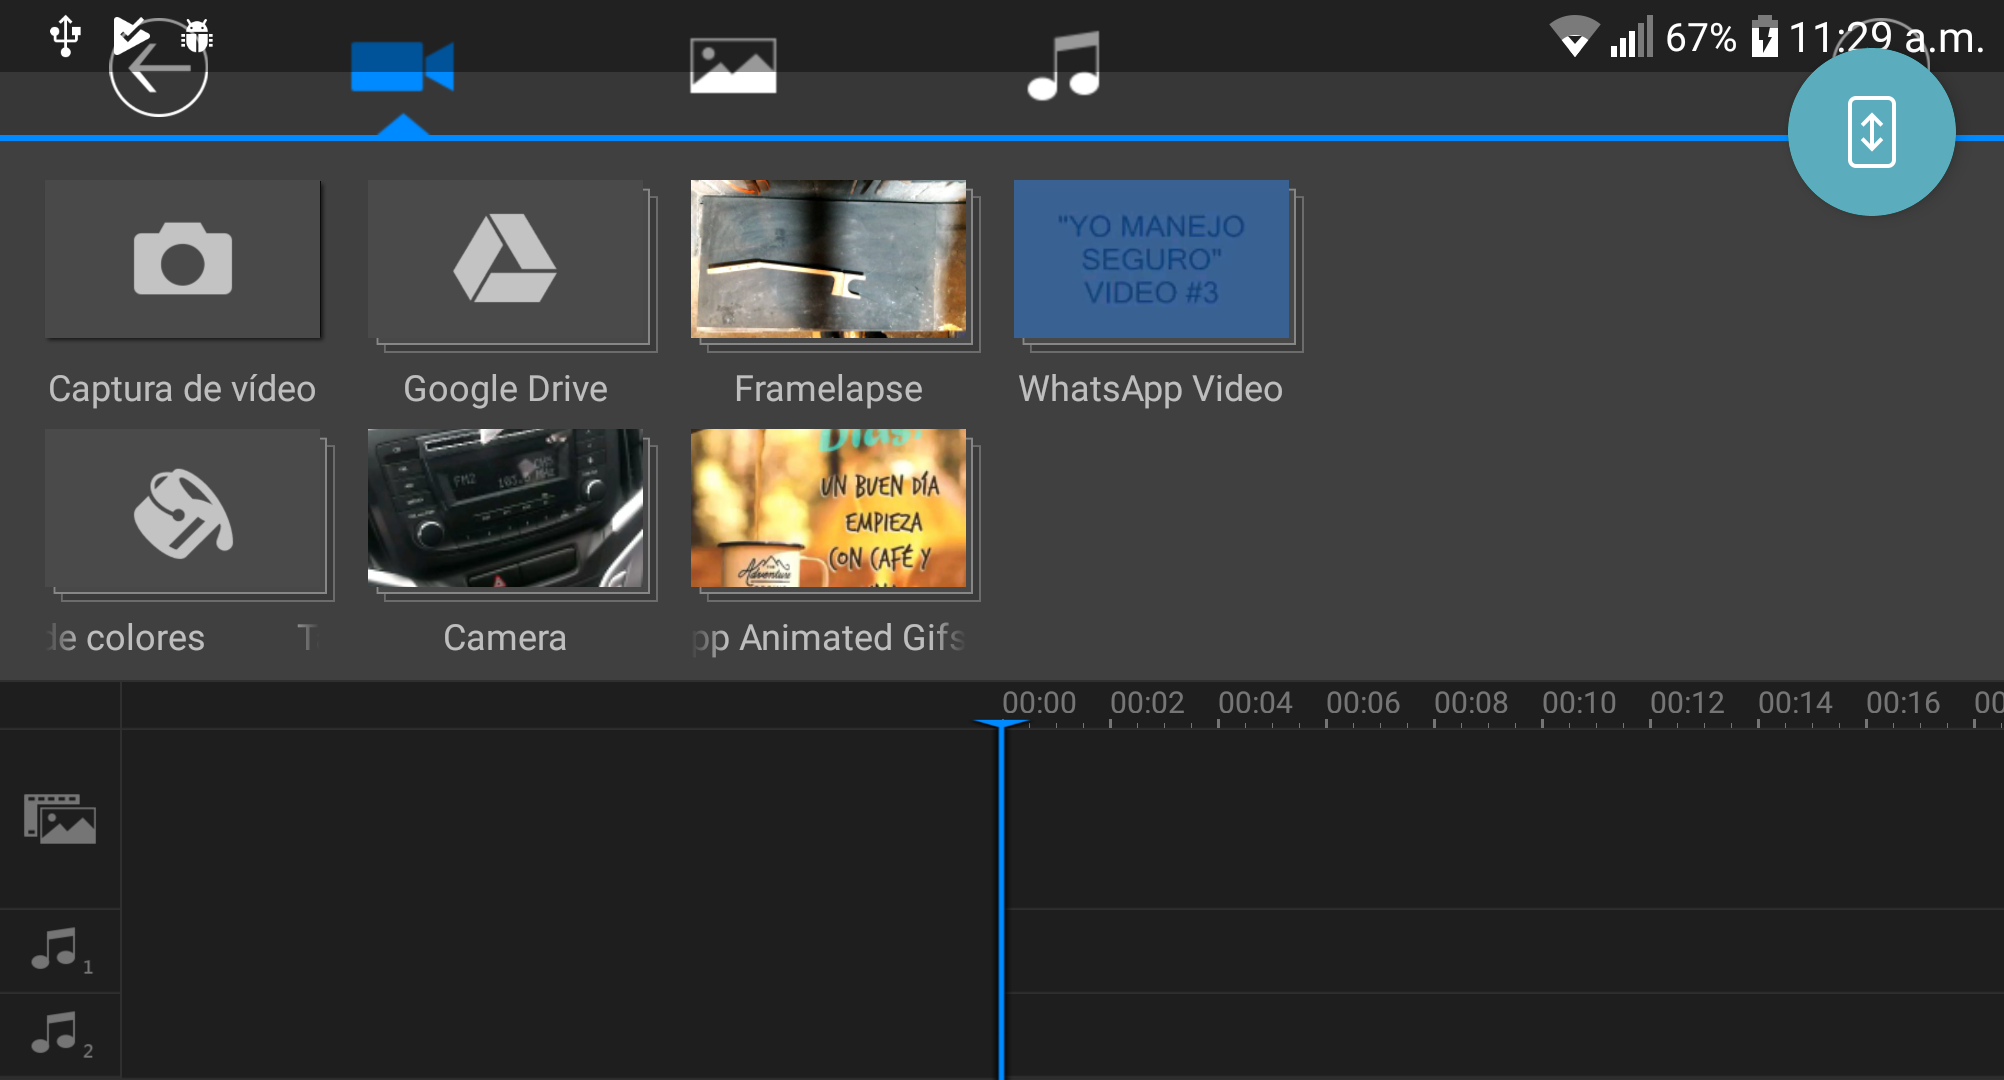Tap the back arrow circle button
The width and height of the screenshot is (2004, 1080).
(158, 68)
